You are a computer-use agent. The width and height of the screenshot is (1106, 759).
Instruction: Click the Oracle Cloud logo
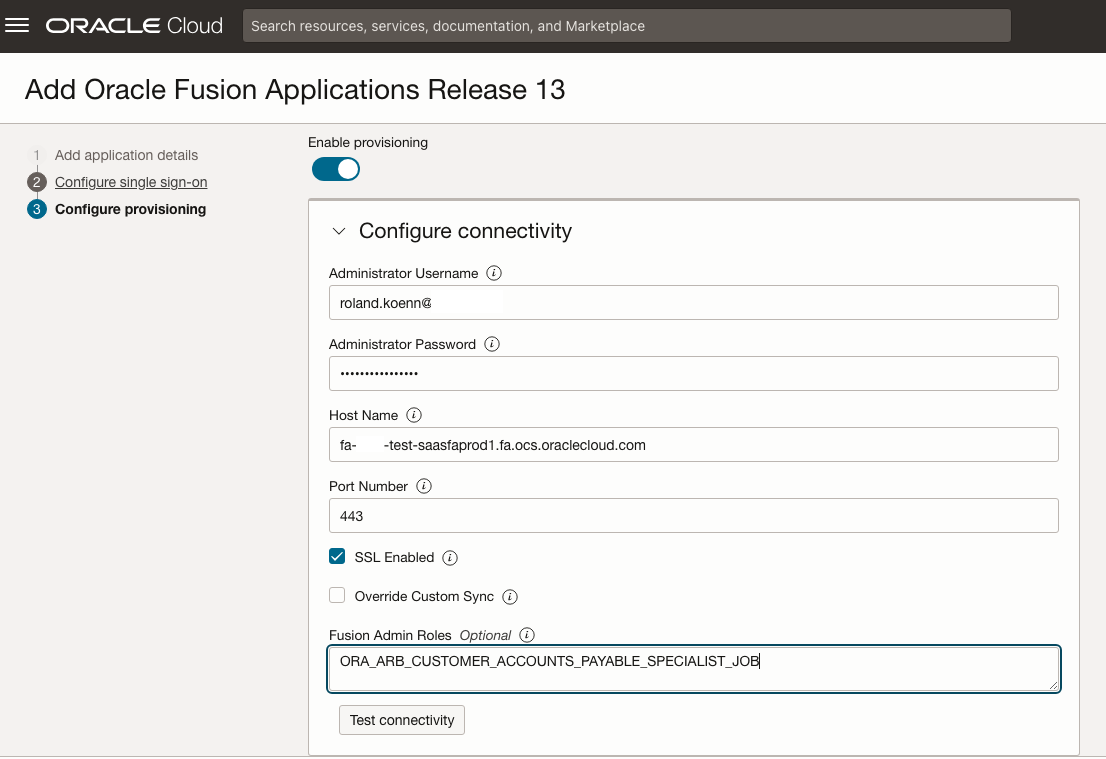coord(134,26)
